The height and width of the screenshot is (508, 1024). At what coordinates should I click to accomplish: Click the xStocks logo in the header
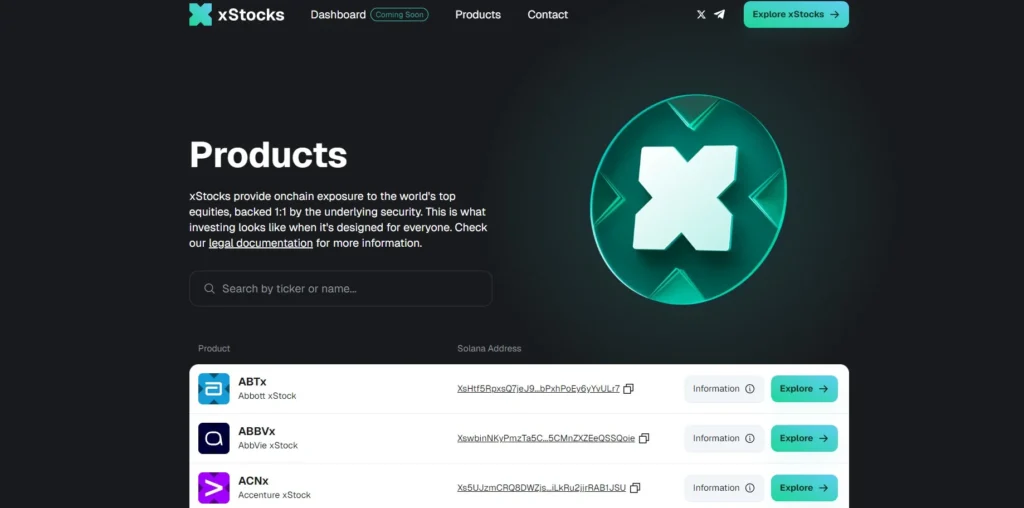click(x=236, y=14)
